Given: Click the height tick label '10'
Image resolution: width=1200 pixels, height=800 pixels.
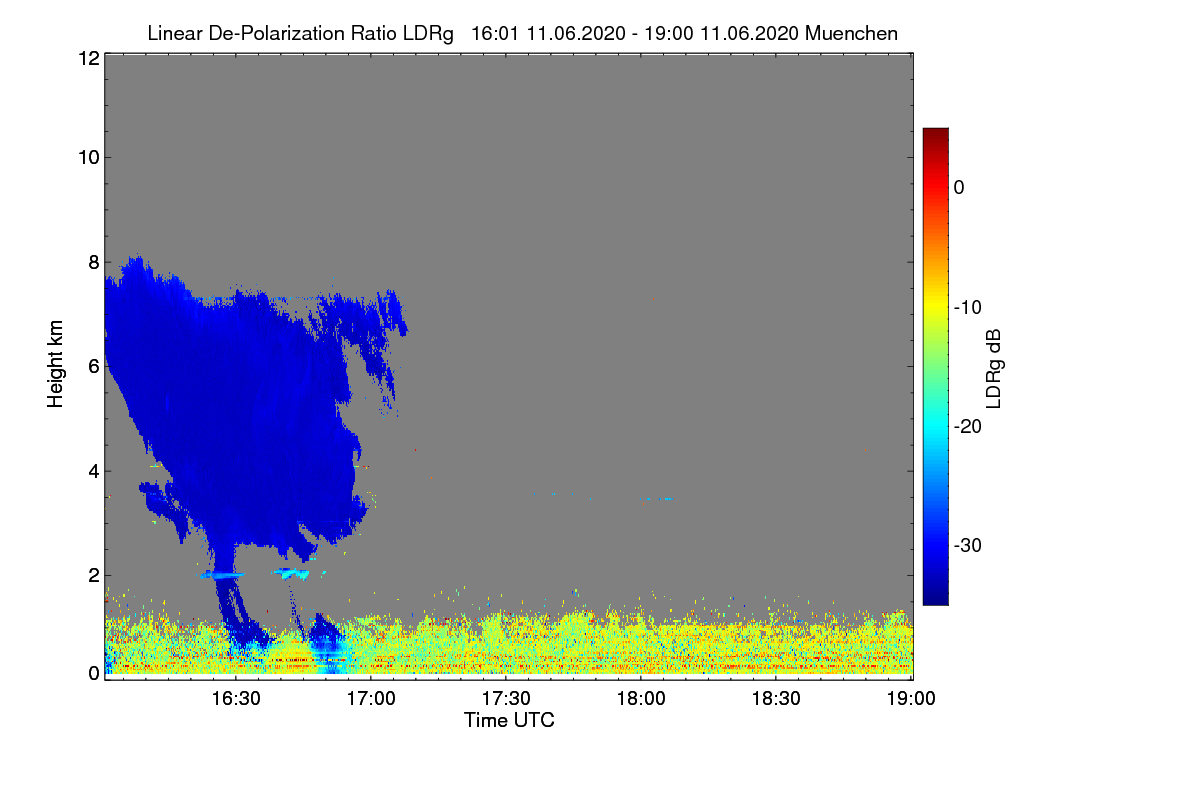Looking at the screenshot, I should (87, 157).
